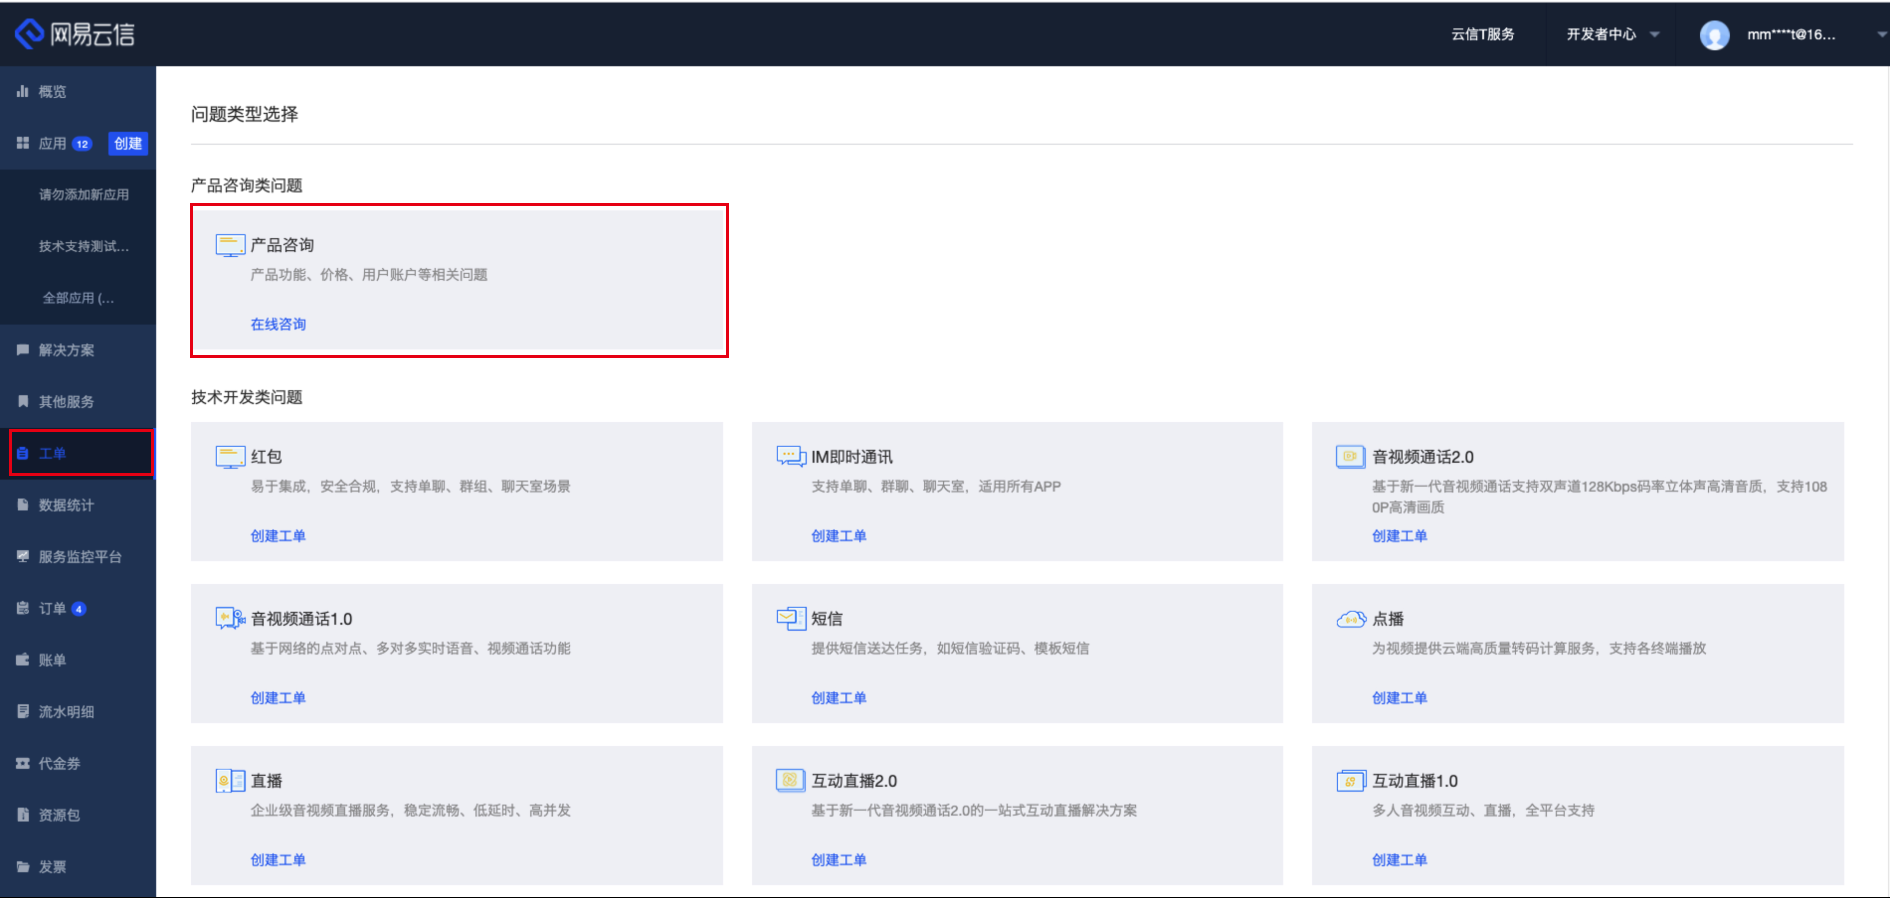Viewport: 1890px width, 898px height.
Task: Click the 点播 cloud icon
Action: (1351, 619)
